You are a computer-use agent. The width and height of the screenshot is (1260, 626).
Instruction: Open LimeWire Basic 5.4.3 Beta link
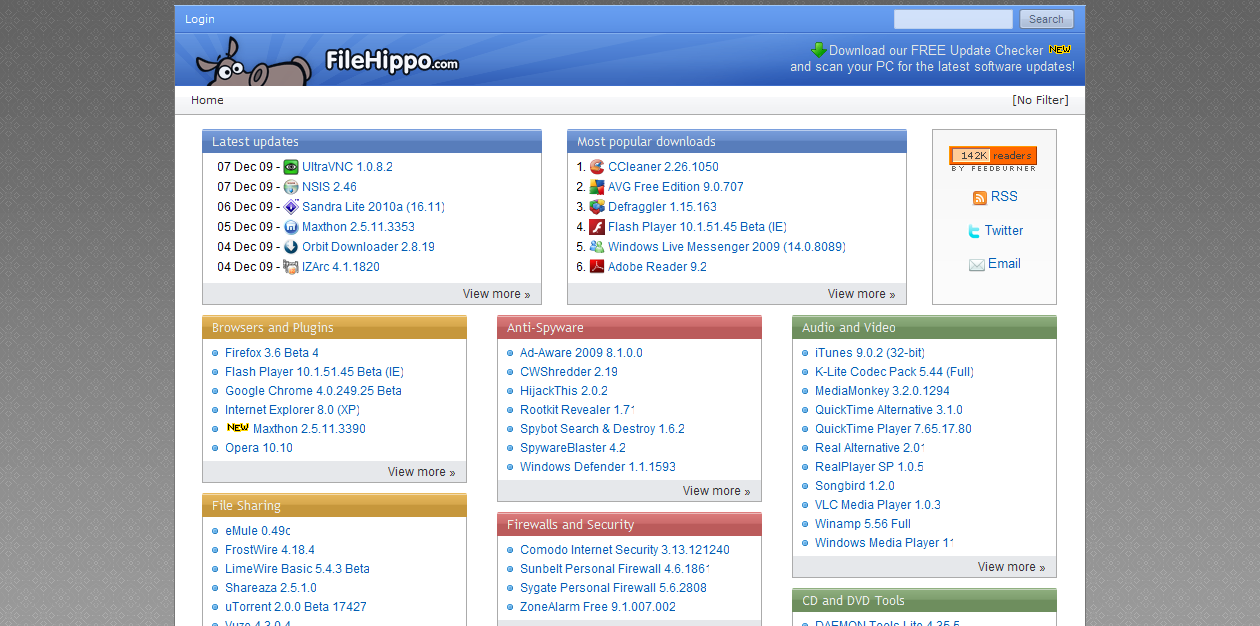(297, 569)
